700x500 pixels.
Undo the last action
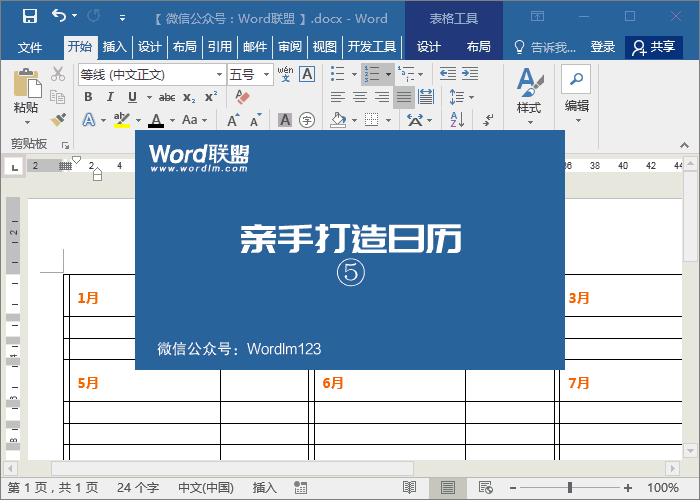(58, 16)
